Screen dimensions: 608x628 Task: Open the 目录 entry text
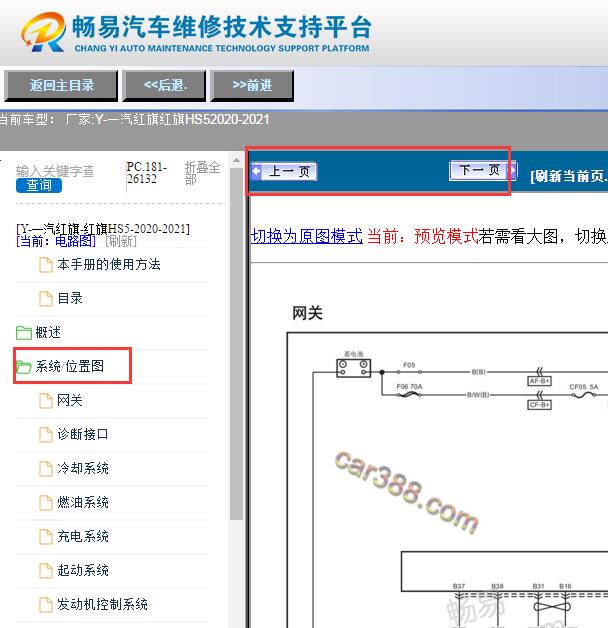pos(70,298)
